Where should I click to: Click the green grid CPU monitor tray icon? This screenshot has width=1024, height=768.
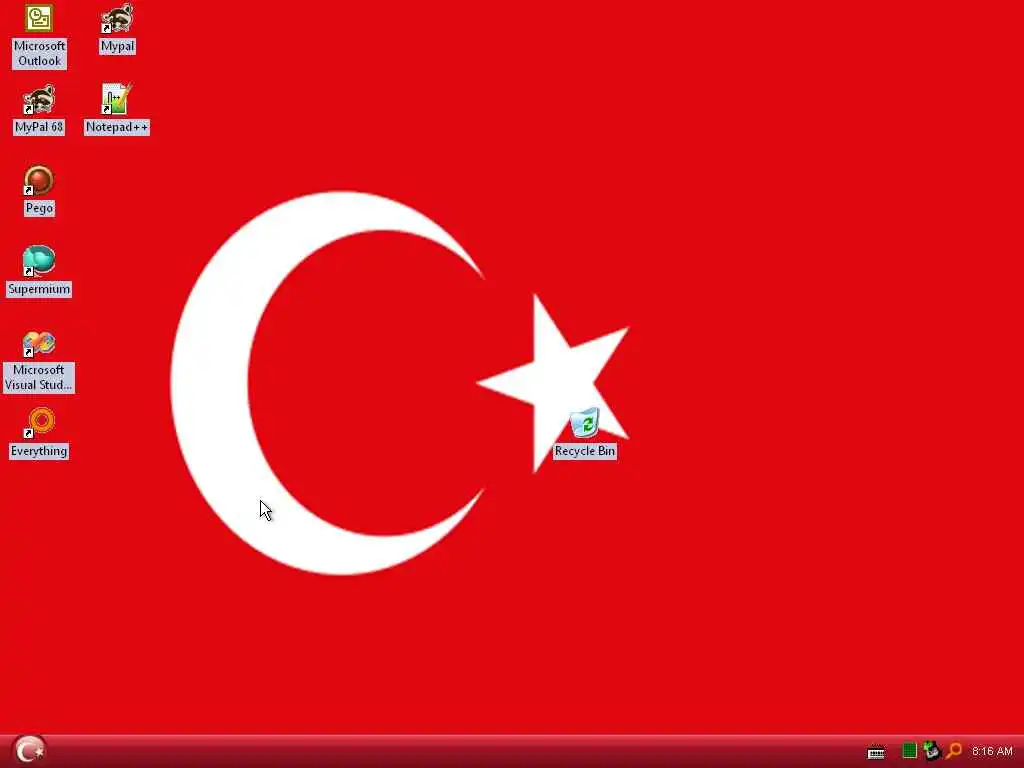[x=909, y=751]
